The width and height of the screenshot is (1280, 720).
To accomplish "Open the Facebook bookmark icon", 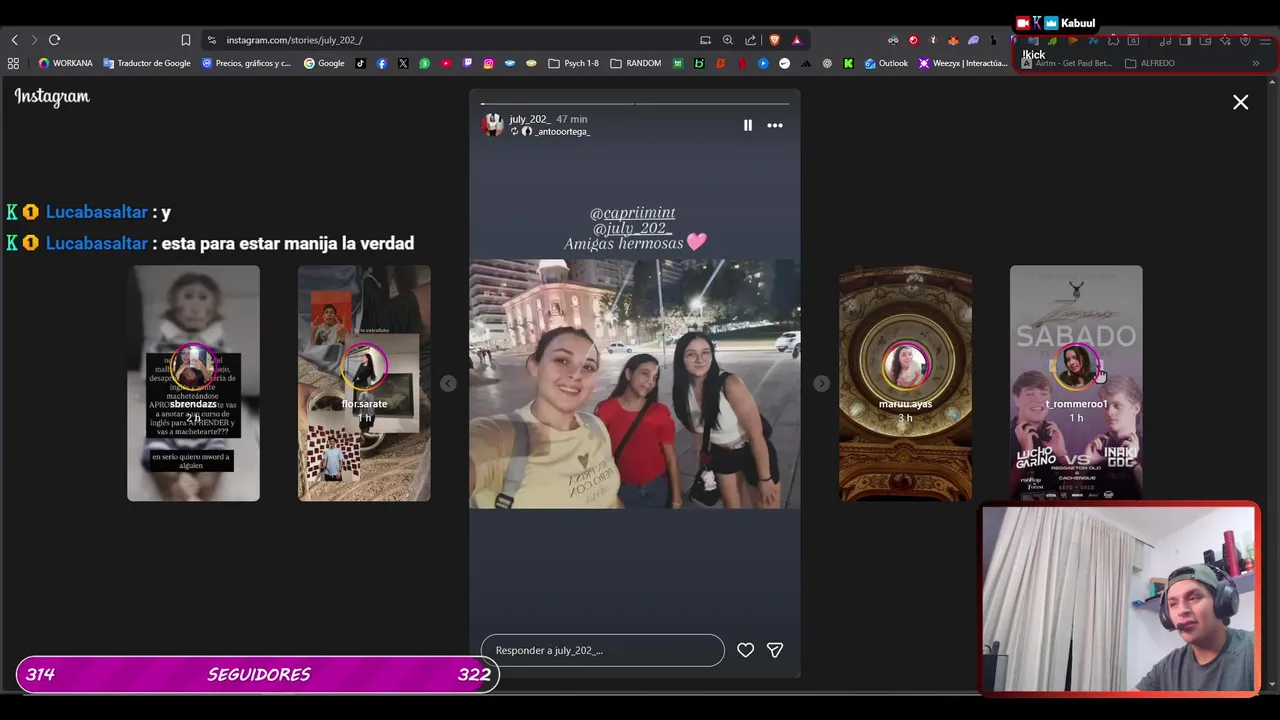I will tap(382, 63).
